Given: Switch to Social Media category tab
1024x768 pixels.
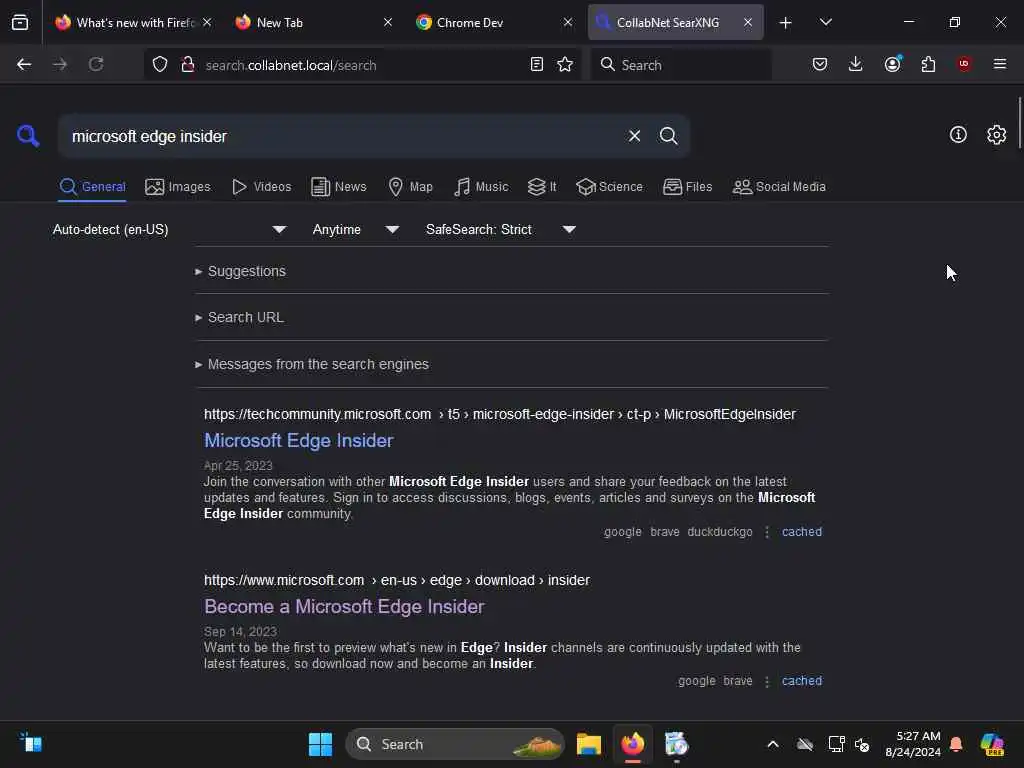Looking at the screenshot, I should 779,187.
